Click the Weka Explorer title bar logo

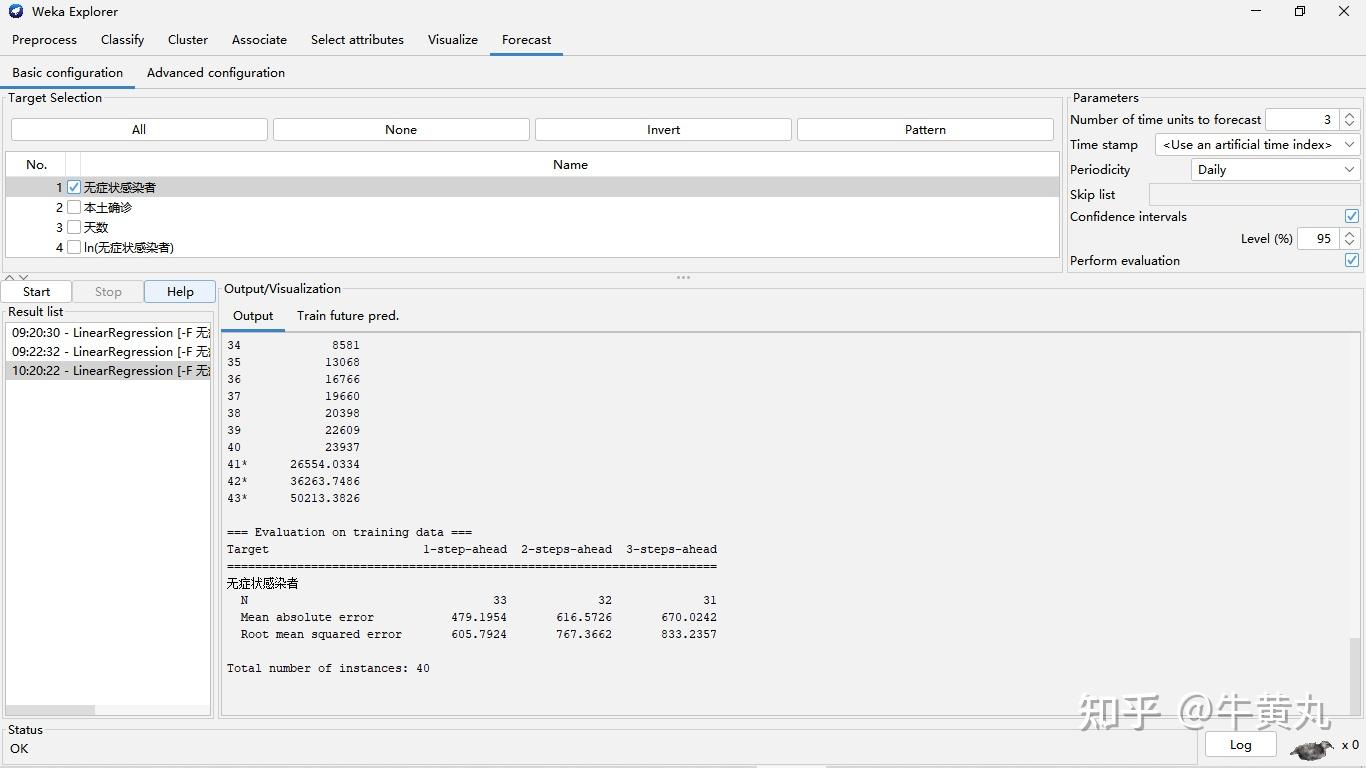tap(16, 11)
